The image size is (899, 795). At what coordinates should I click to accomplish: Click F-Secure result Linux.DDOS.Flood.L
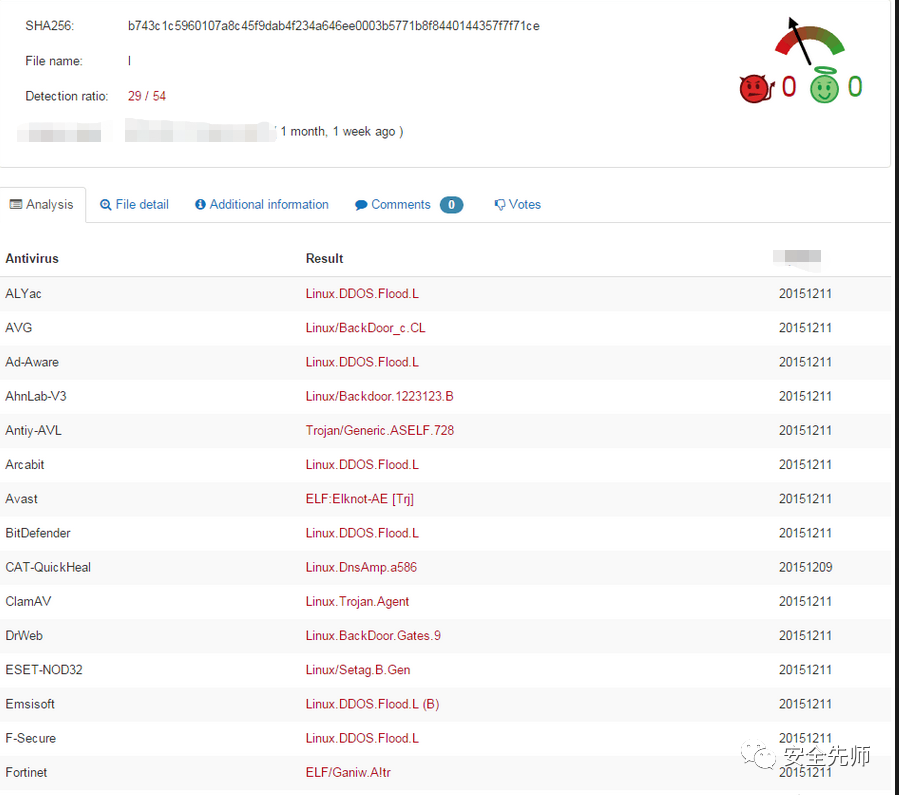point(362,738)
